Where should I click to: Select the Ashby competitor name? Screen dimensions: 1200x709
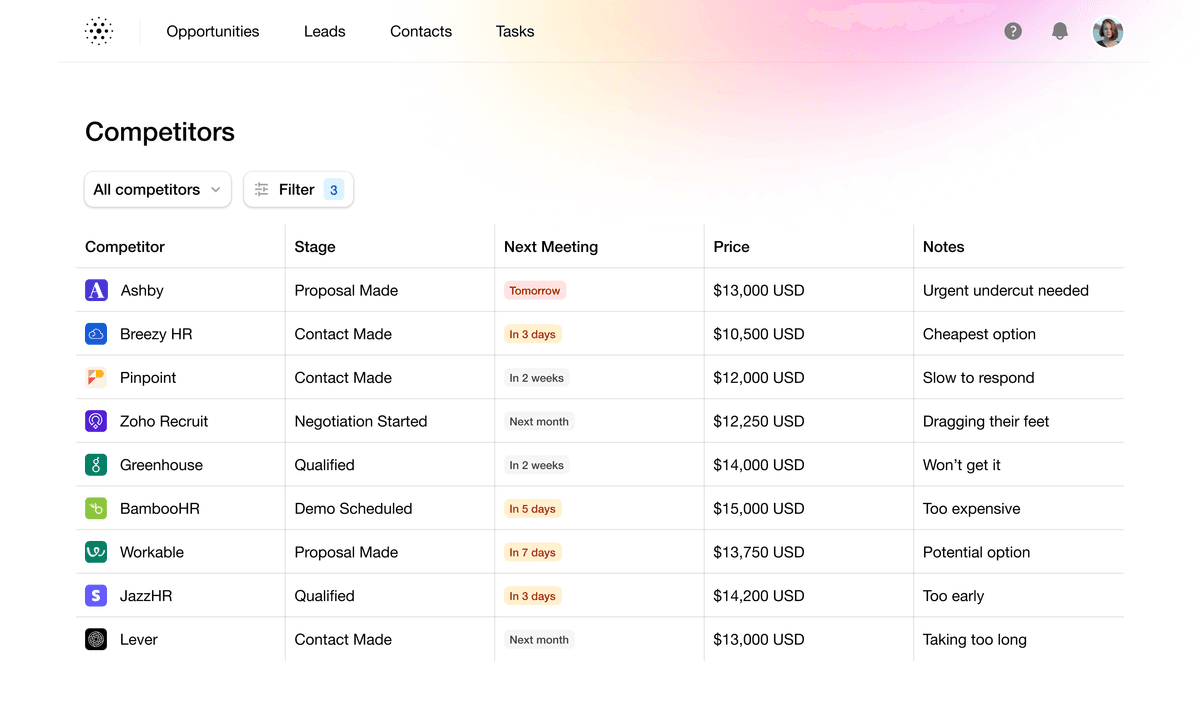tap(142, 290)
